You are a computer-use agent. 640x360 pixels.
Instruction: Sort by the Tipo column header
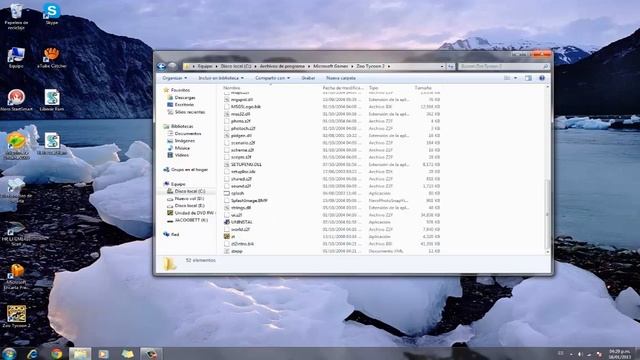373,88
